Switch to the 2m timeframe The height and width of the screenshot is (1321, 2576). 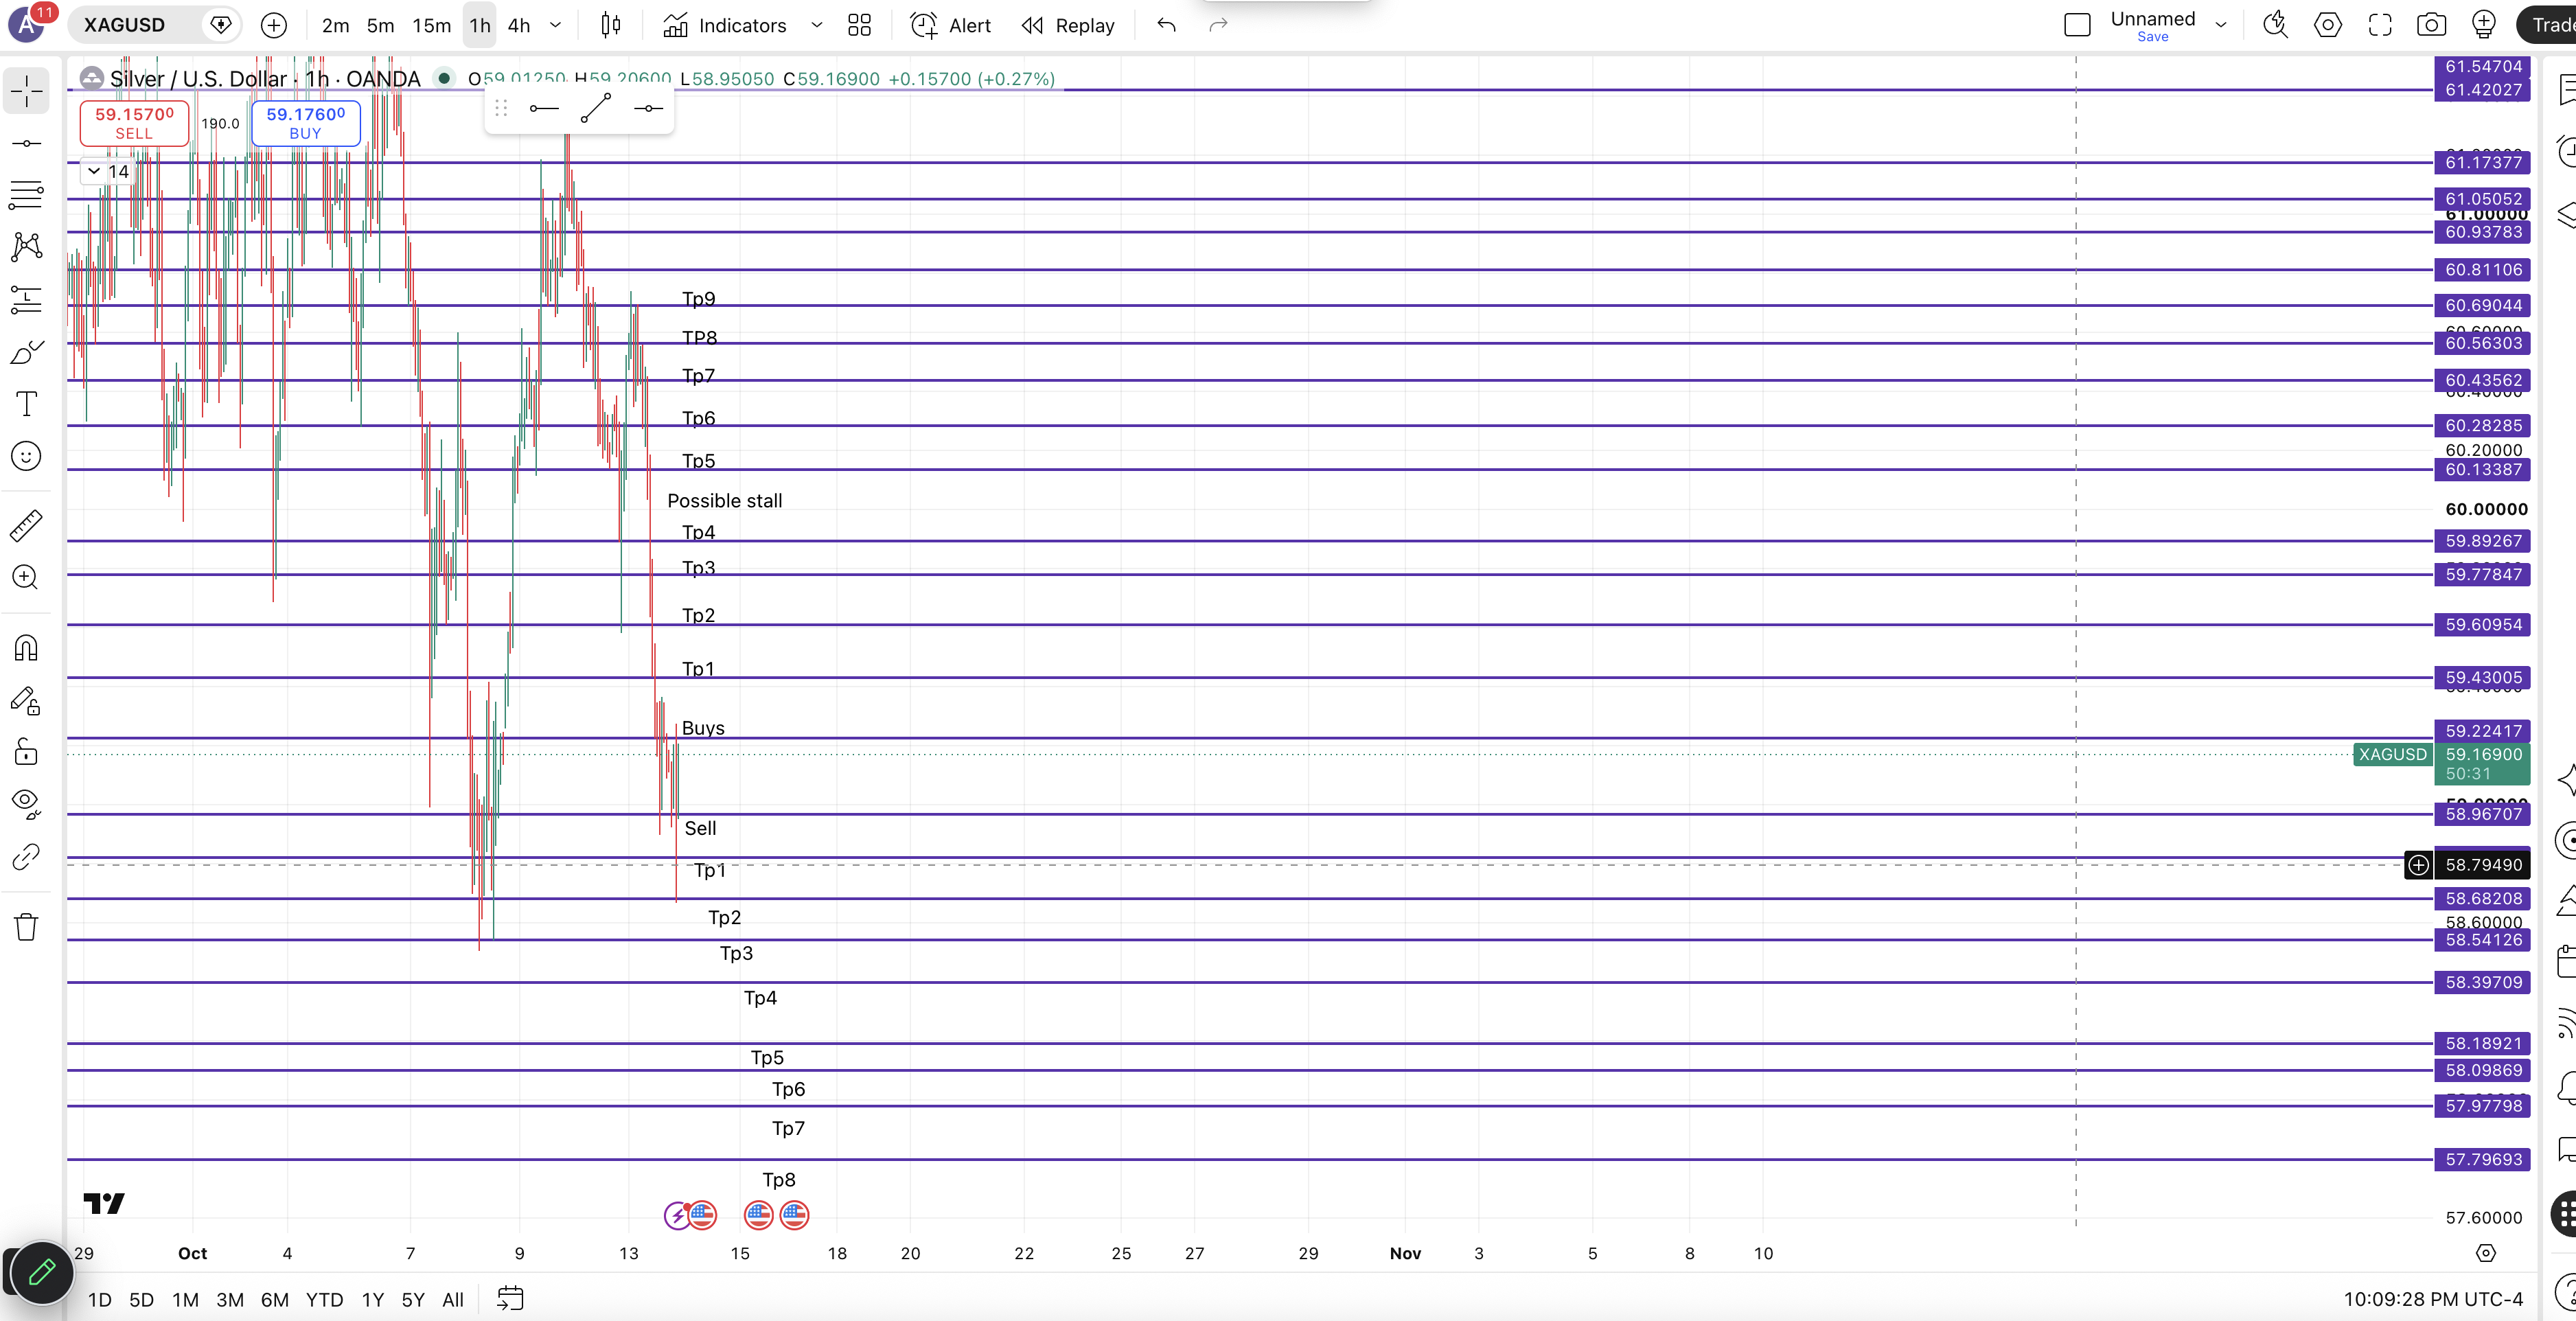335,25
